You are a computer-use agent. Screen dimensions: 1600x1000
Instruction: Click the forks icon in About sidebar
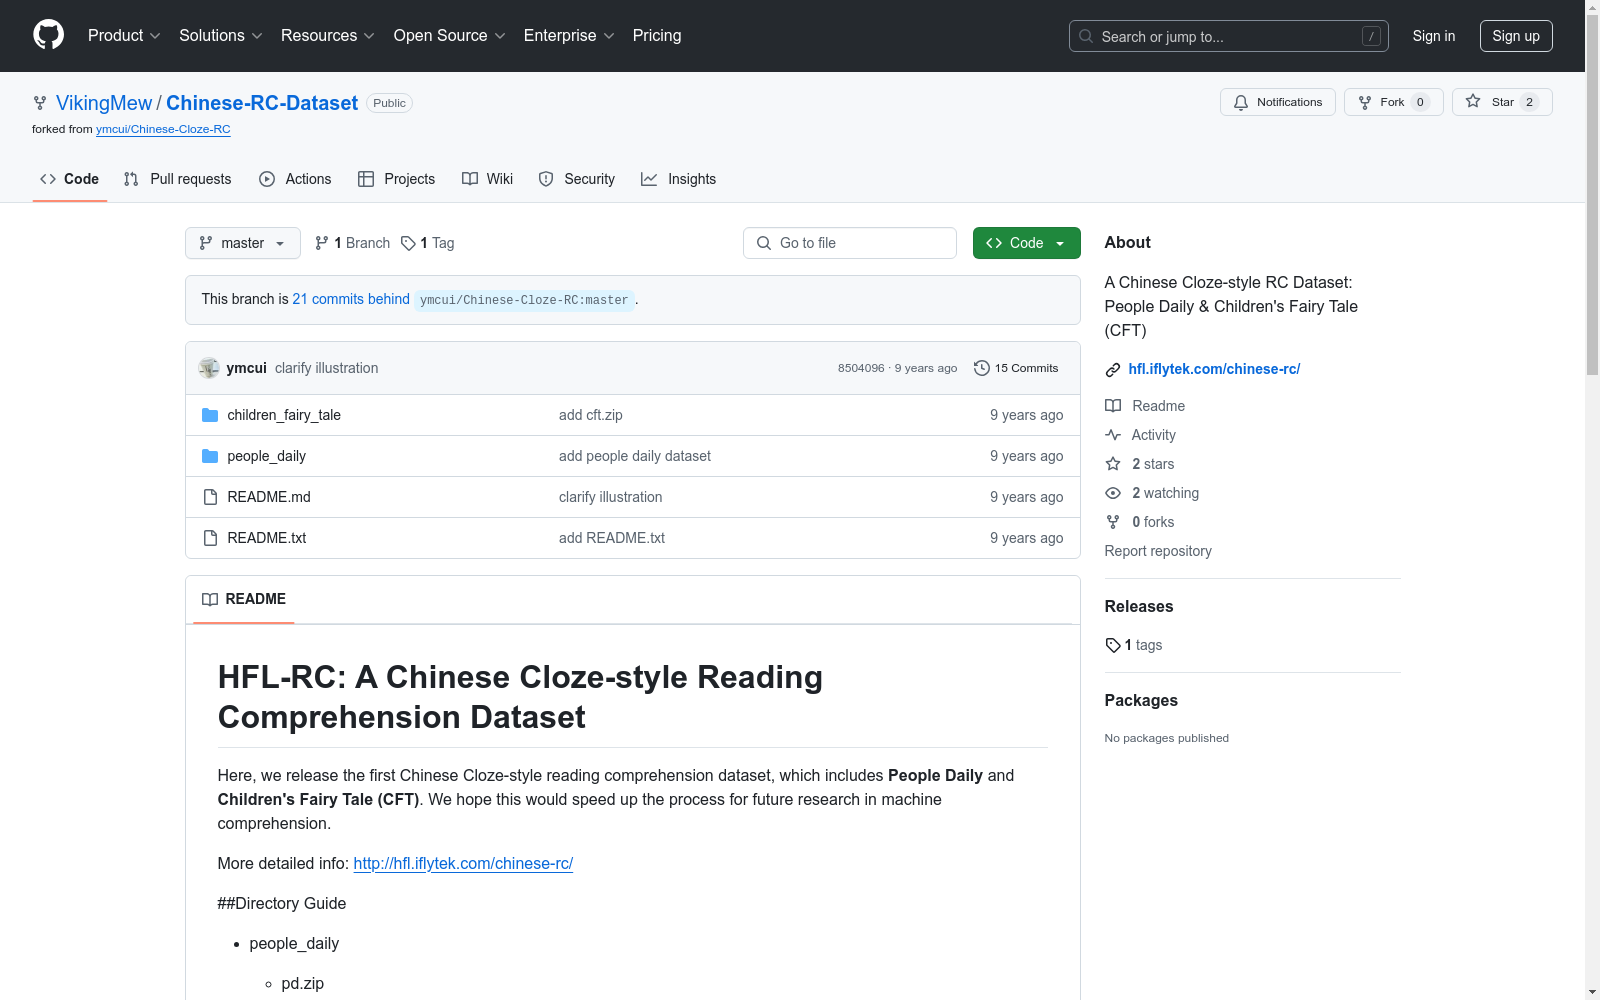pos(1113,522)
